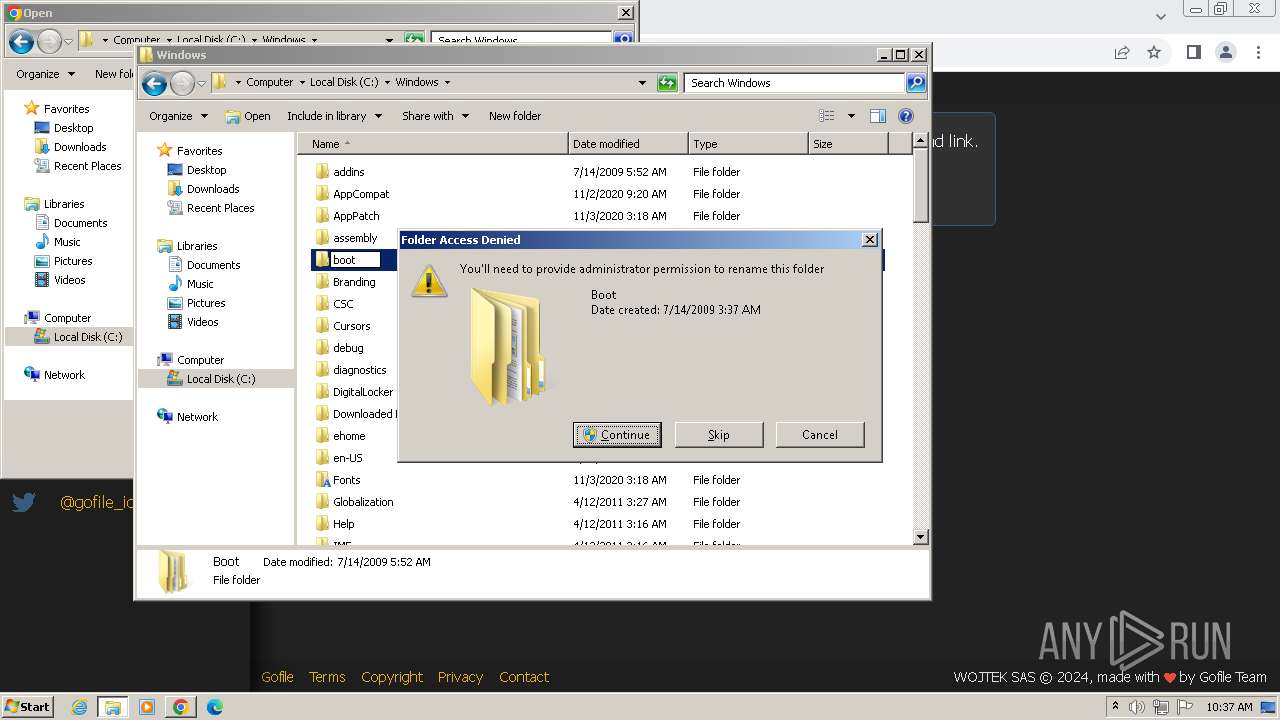Image resolution: width=1280 pixels, height=720 pixels.
Task: Open Copyright link in page footer
Action: 392,677
